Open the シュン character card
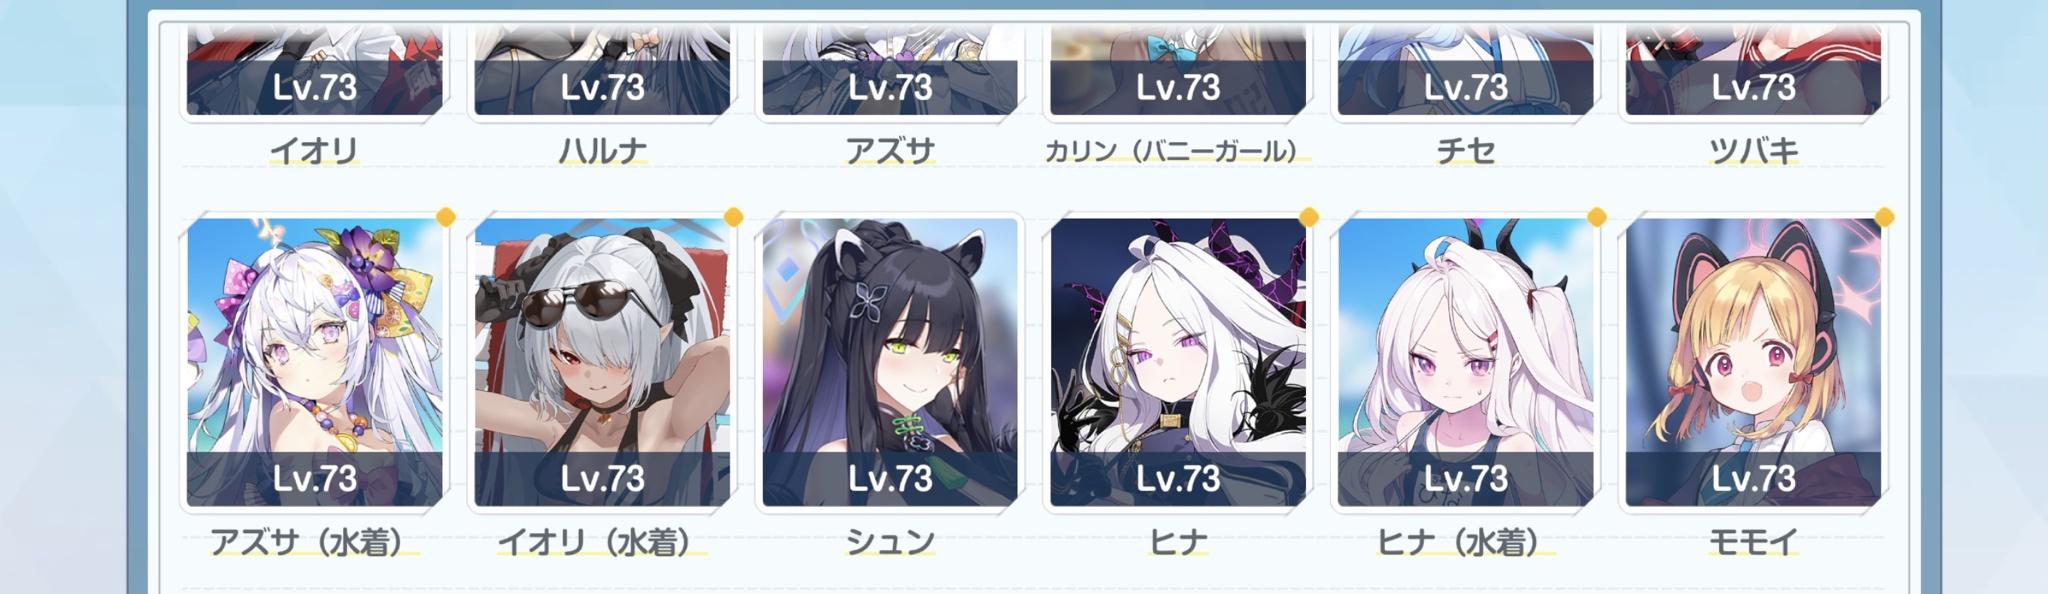 pyautogui.click(x=890, y=362)
